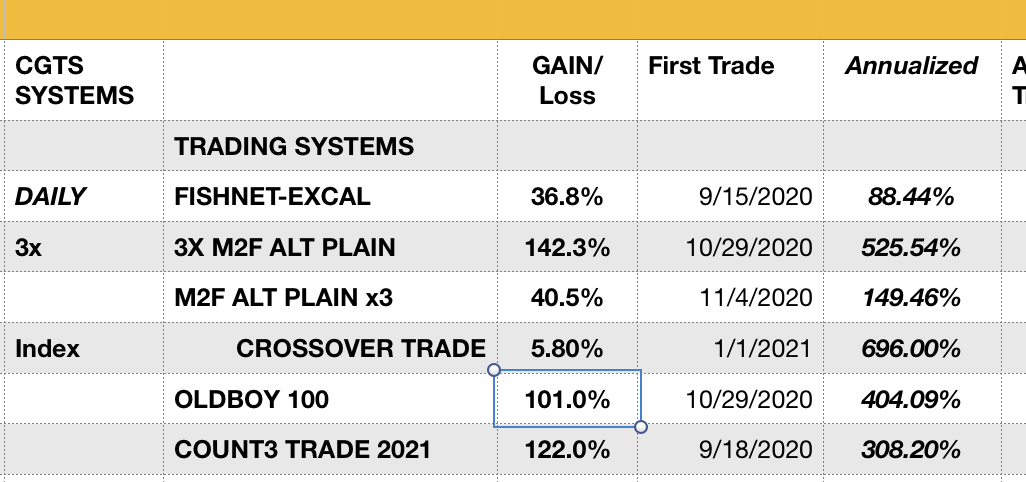Viewport: 1026px width, 482px height.
Task: Select the FISHNET-EXCAL name cell
Action: click(x=330, y=196)
